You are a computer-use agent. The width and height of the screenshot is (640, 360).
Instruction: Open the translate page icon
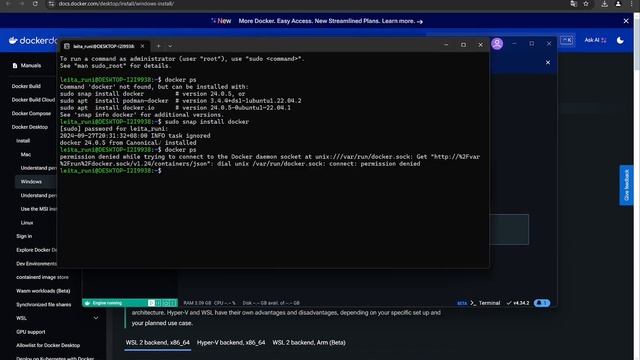coord(573,4)
